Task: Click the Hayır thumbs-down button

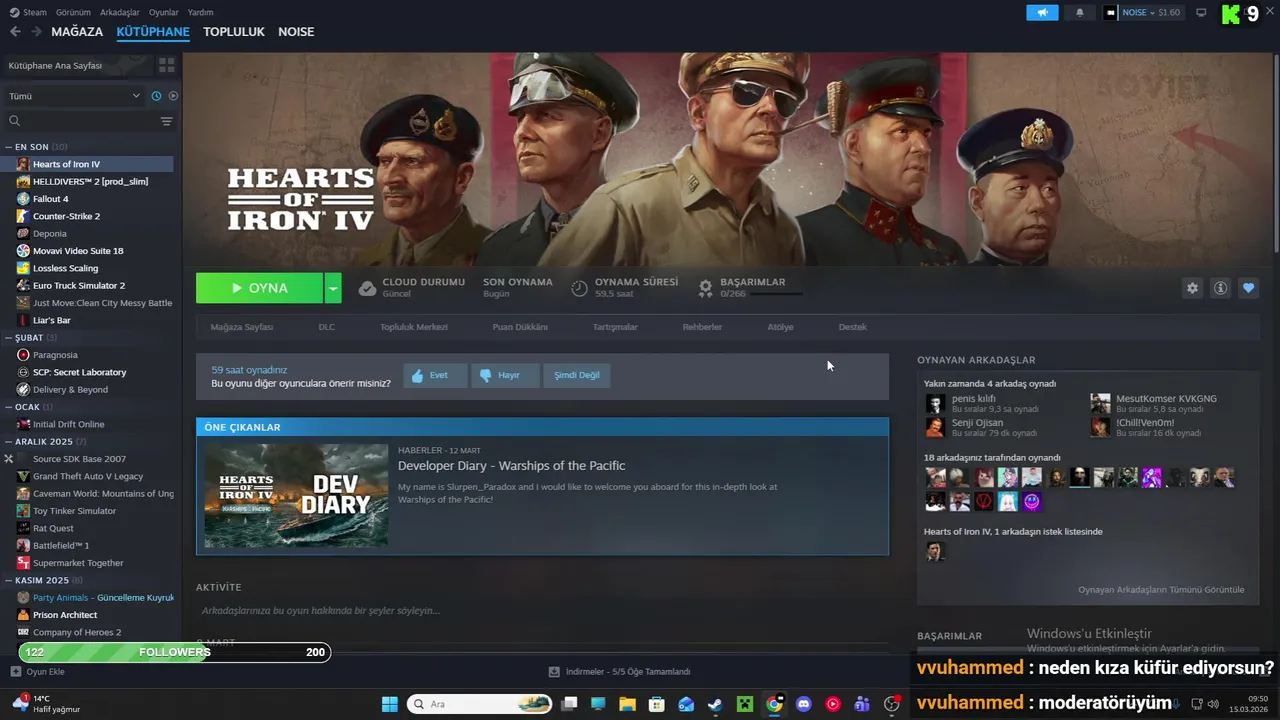Action: (x=505, y=375)
